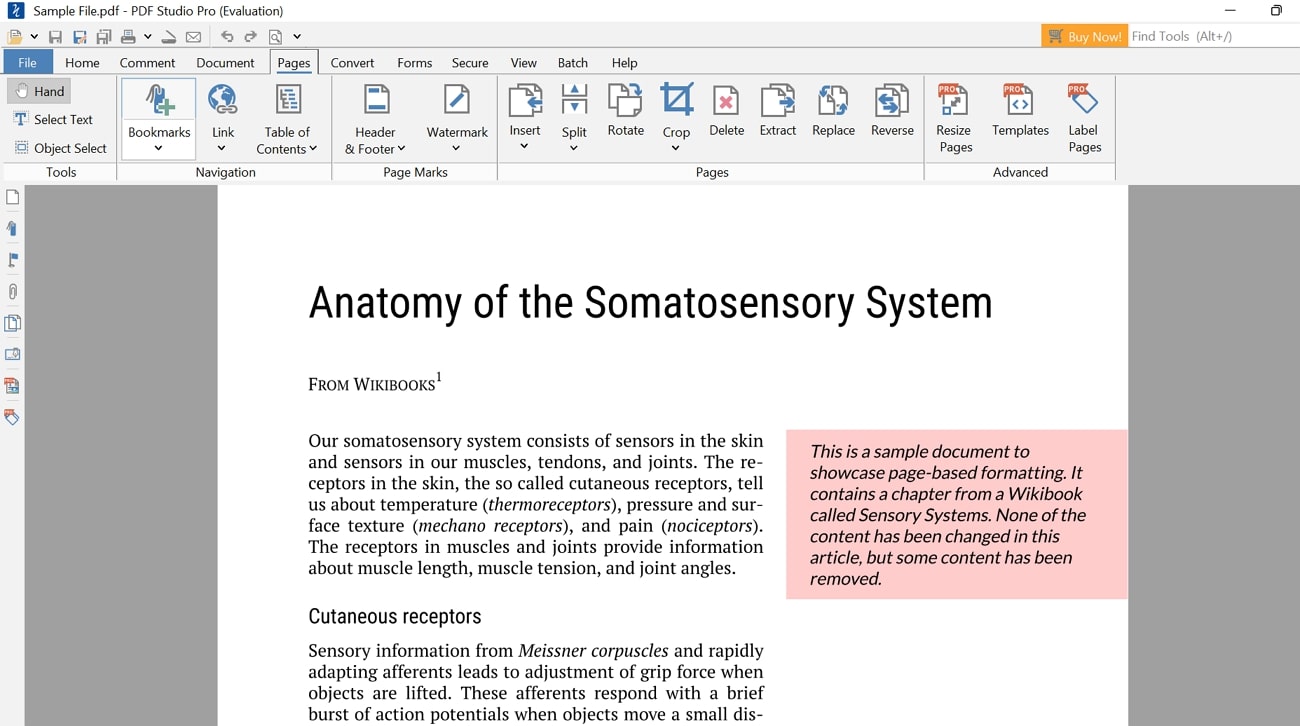Image resolution: width=1300 pixels, height=726 pixels.
Task: Select the Hand tool
Action: 39,91
